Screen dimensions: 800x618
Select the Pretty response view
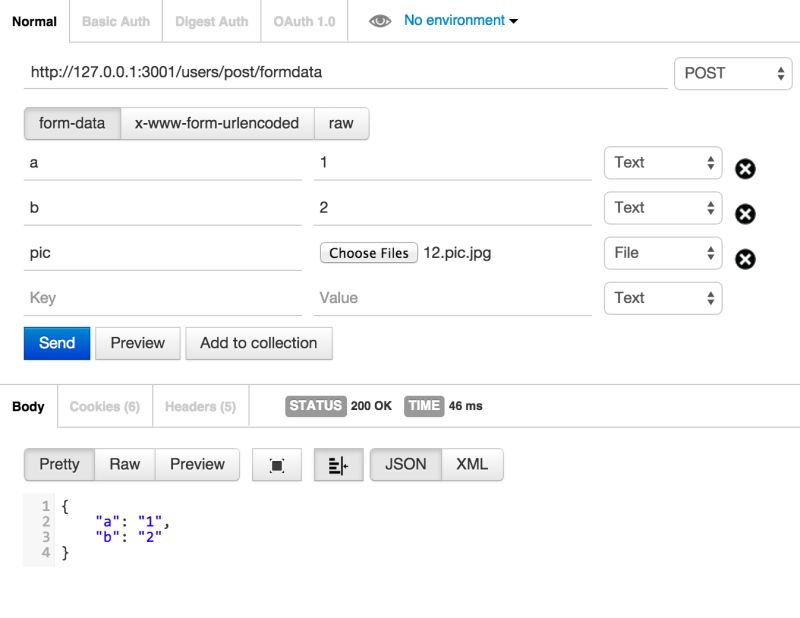[59, 464]
